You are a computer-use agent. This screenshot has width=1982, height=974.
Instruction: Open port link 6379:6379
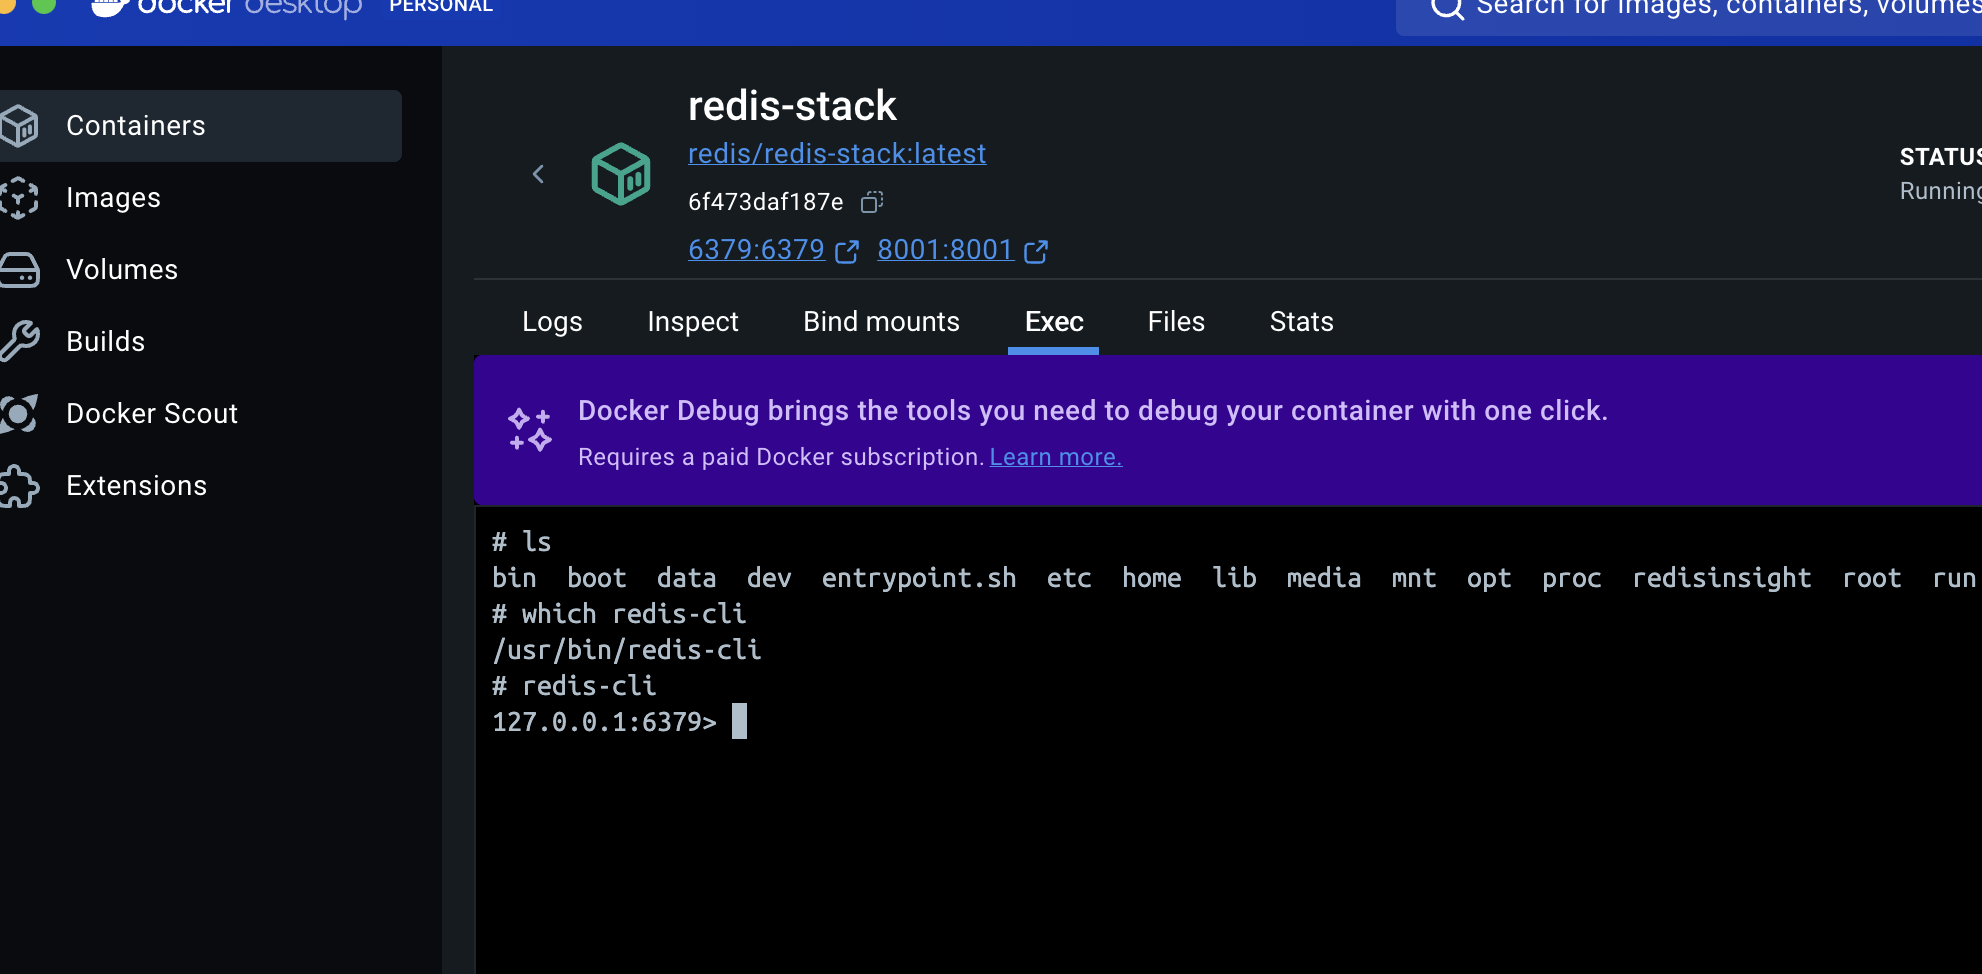click(x=756, y=250)
